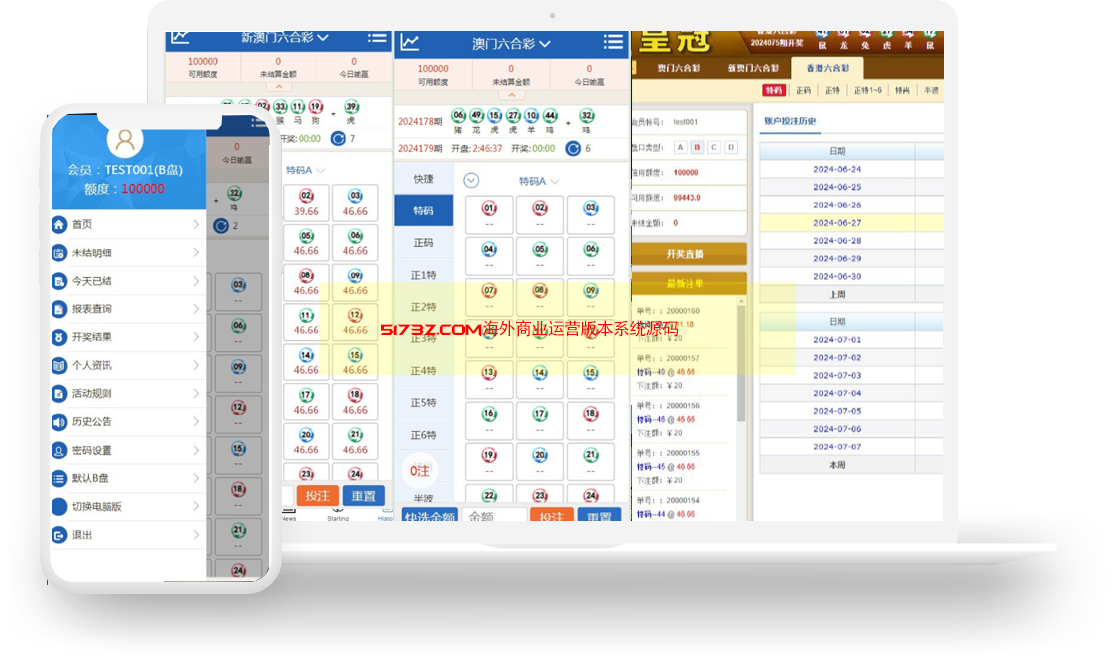
Task: Click blue 重置 in 新澳门六合彩 panel
Action: (x=363, y=496)
